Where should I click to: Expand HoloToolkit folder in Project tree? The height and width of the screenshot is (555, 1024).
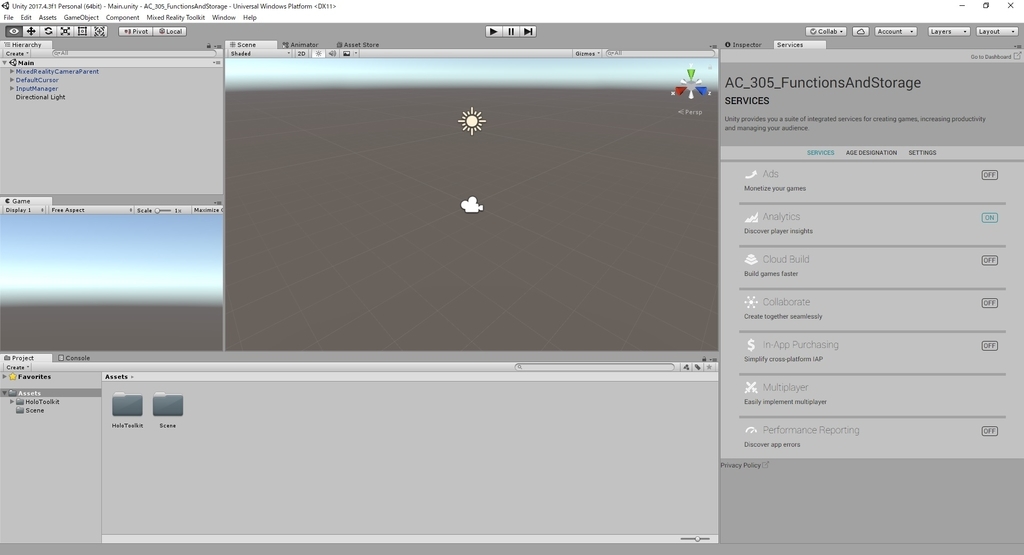[x=12, y=402]
